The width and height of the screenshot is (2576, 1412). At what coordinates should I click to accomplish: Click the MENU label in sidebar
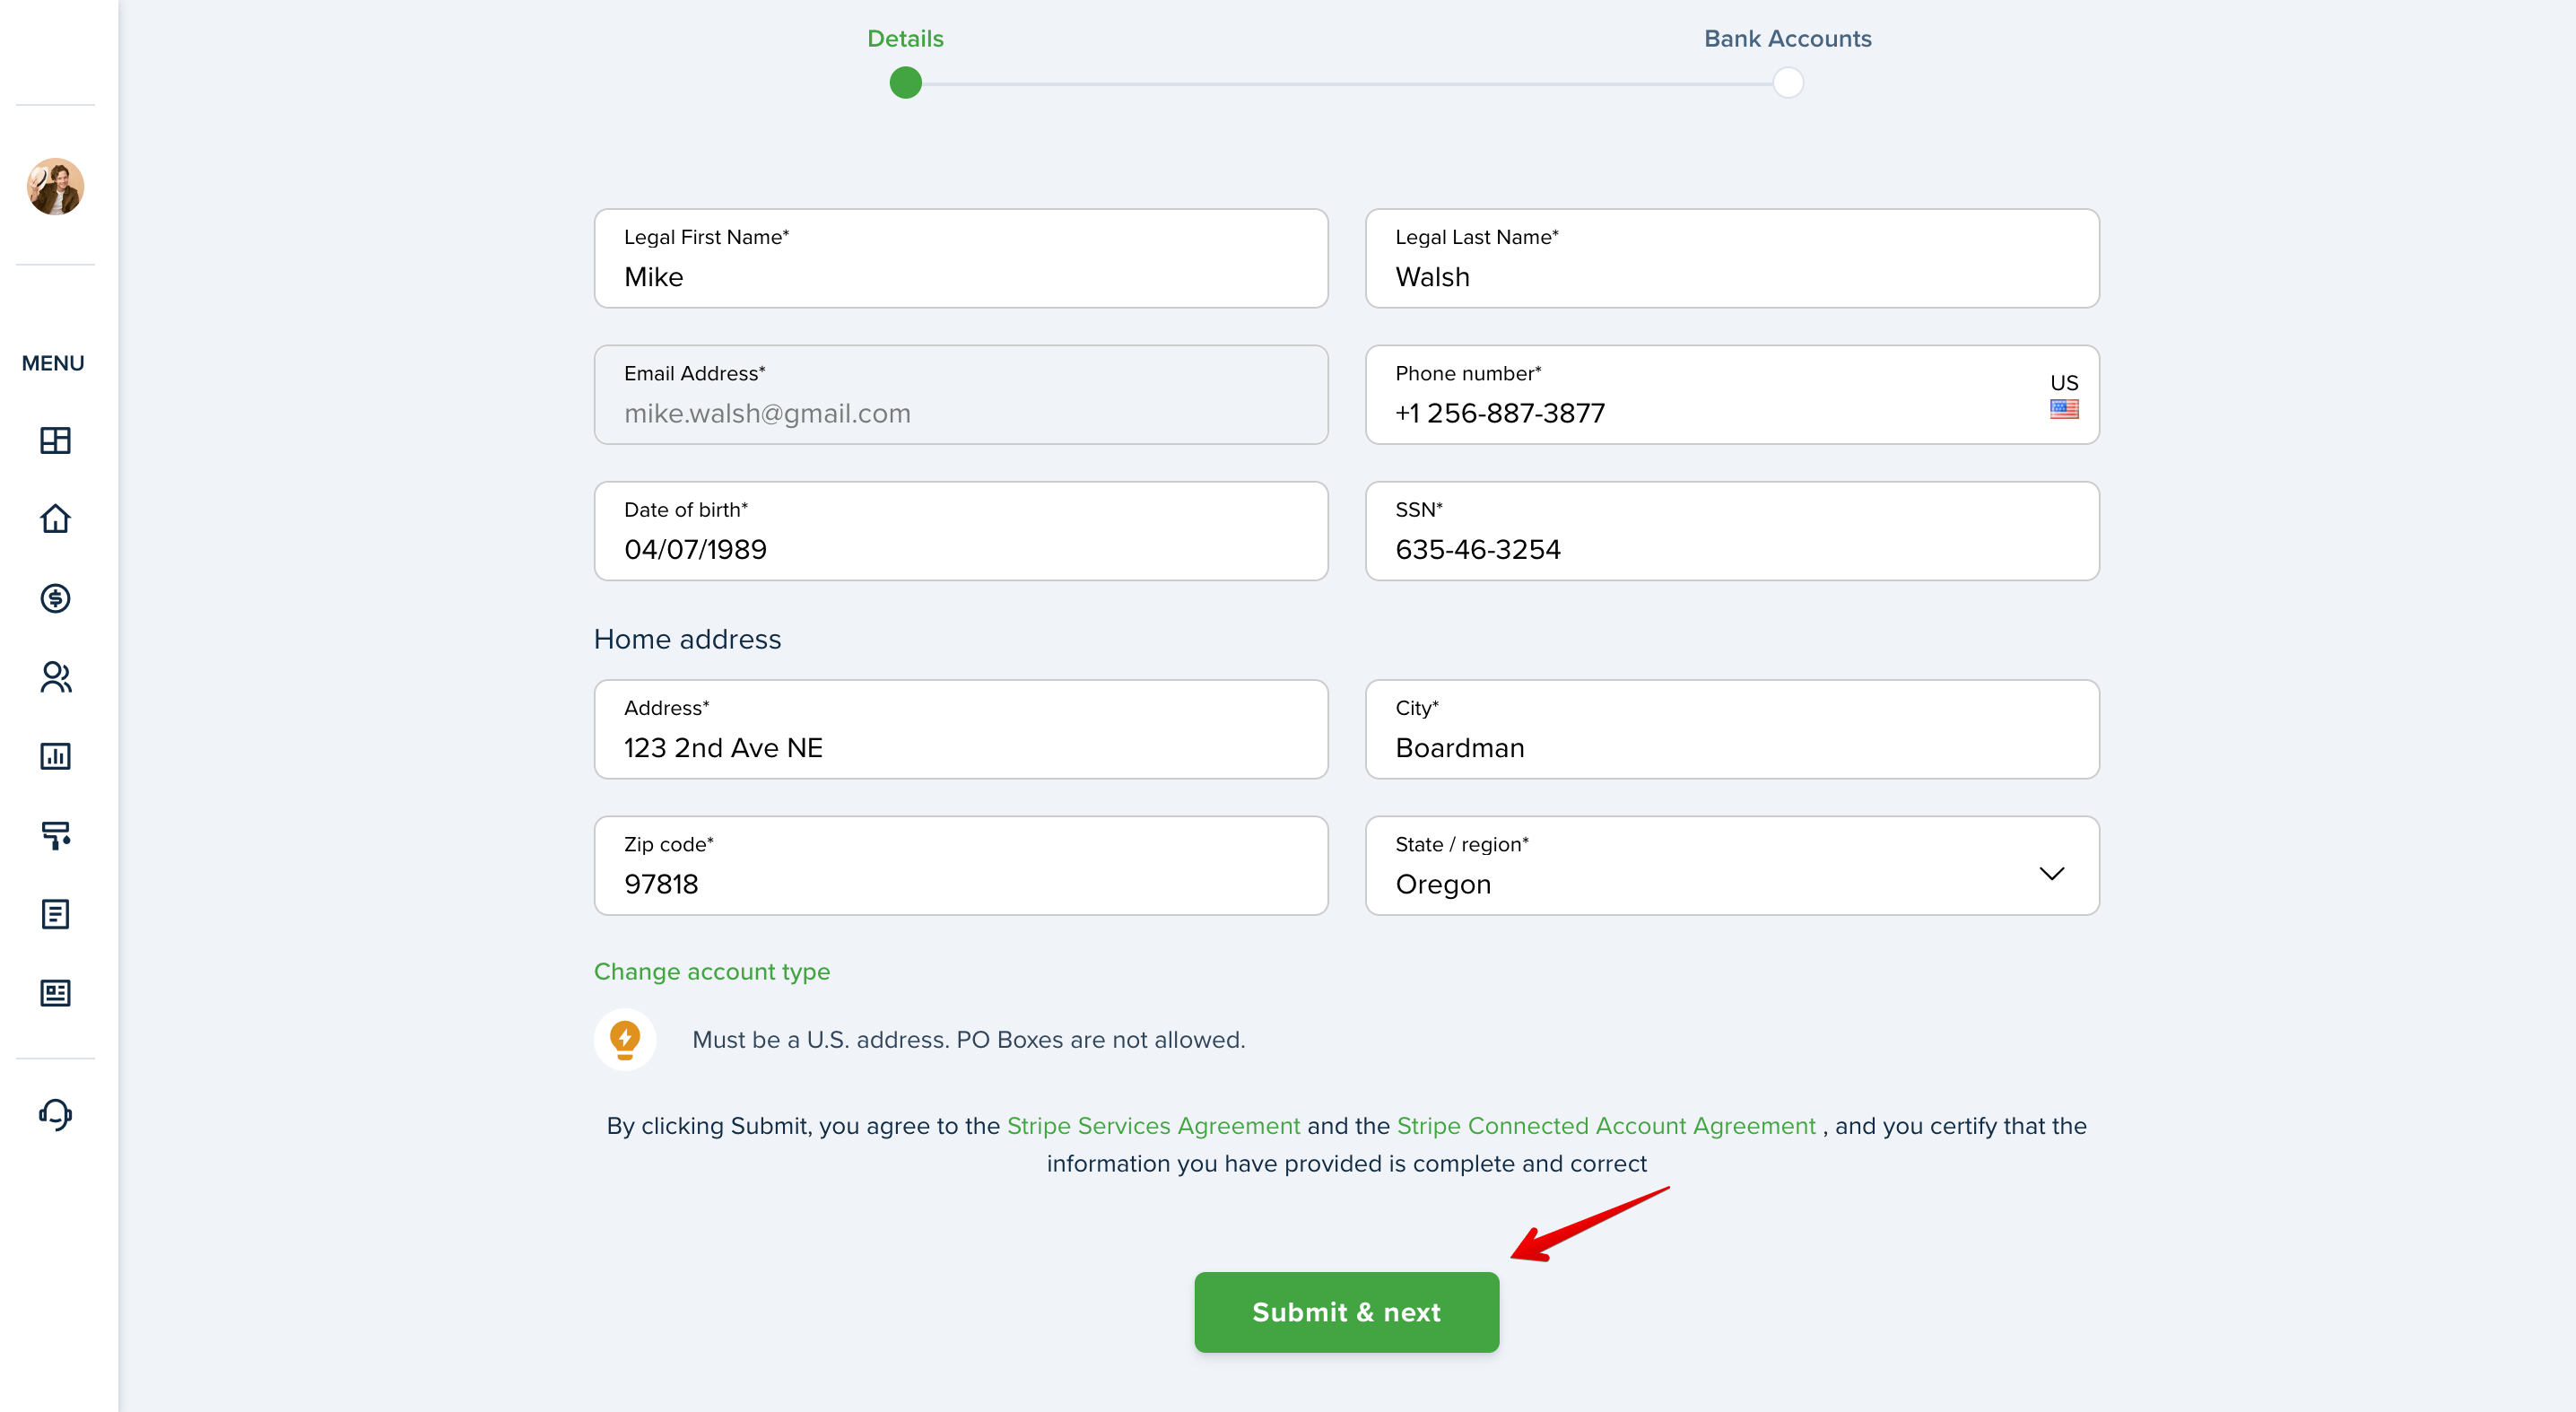(x=53, y=363)
